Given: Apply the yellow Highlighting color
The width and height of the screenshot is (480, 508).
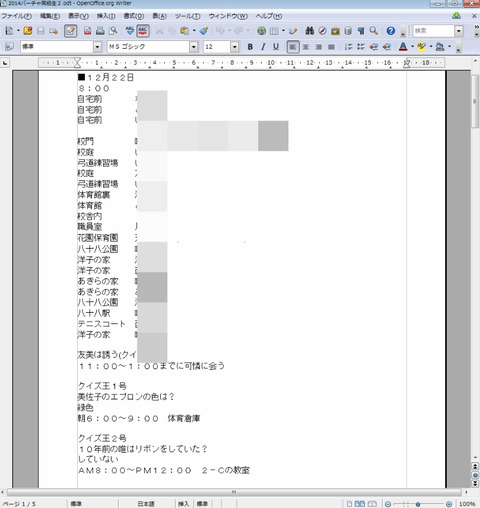Looking at the screenshot, I should click(422, 47).
